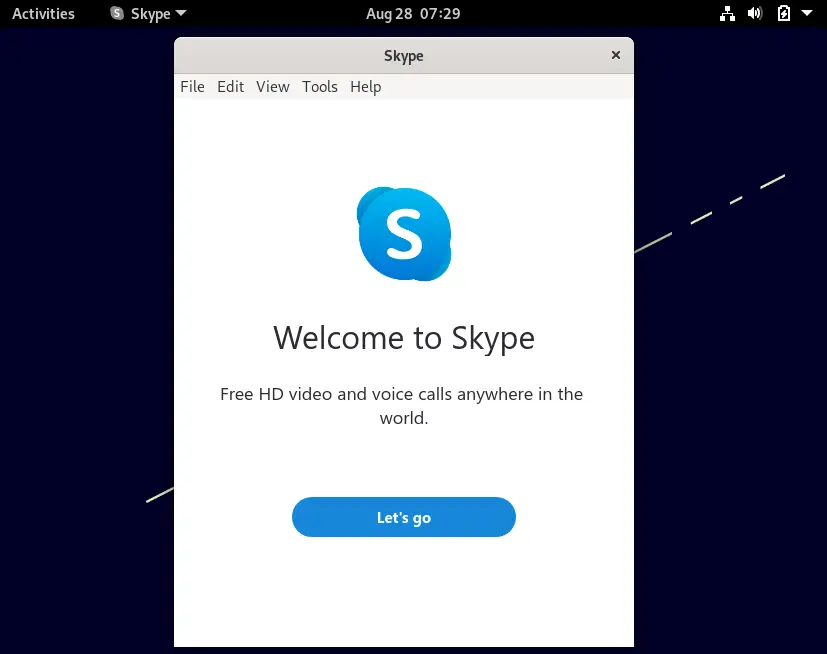
Task: Click the Welcome to Skype heading
Action: pos(404,338)
